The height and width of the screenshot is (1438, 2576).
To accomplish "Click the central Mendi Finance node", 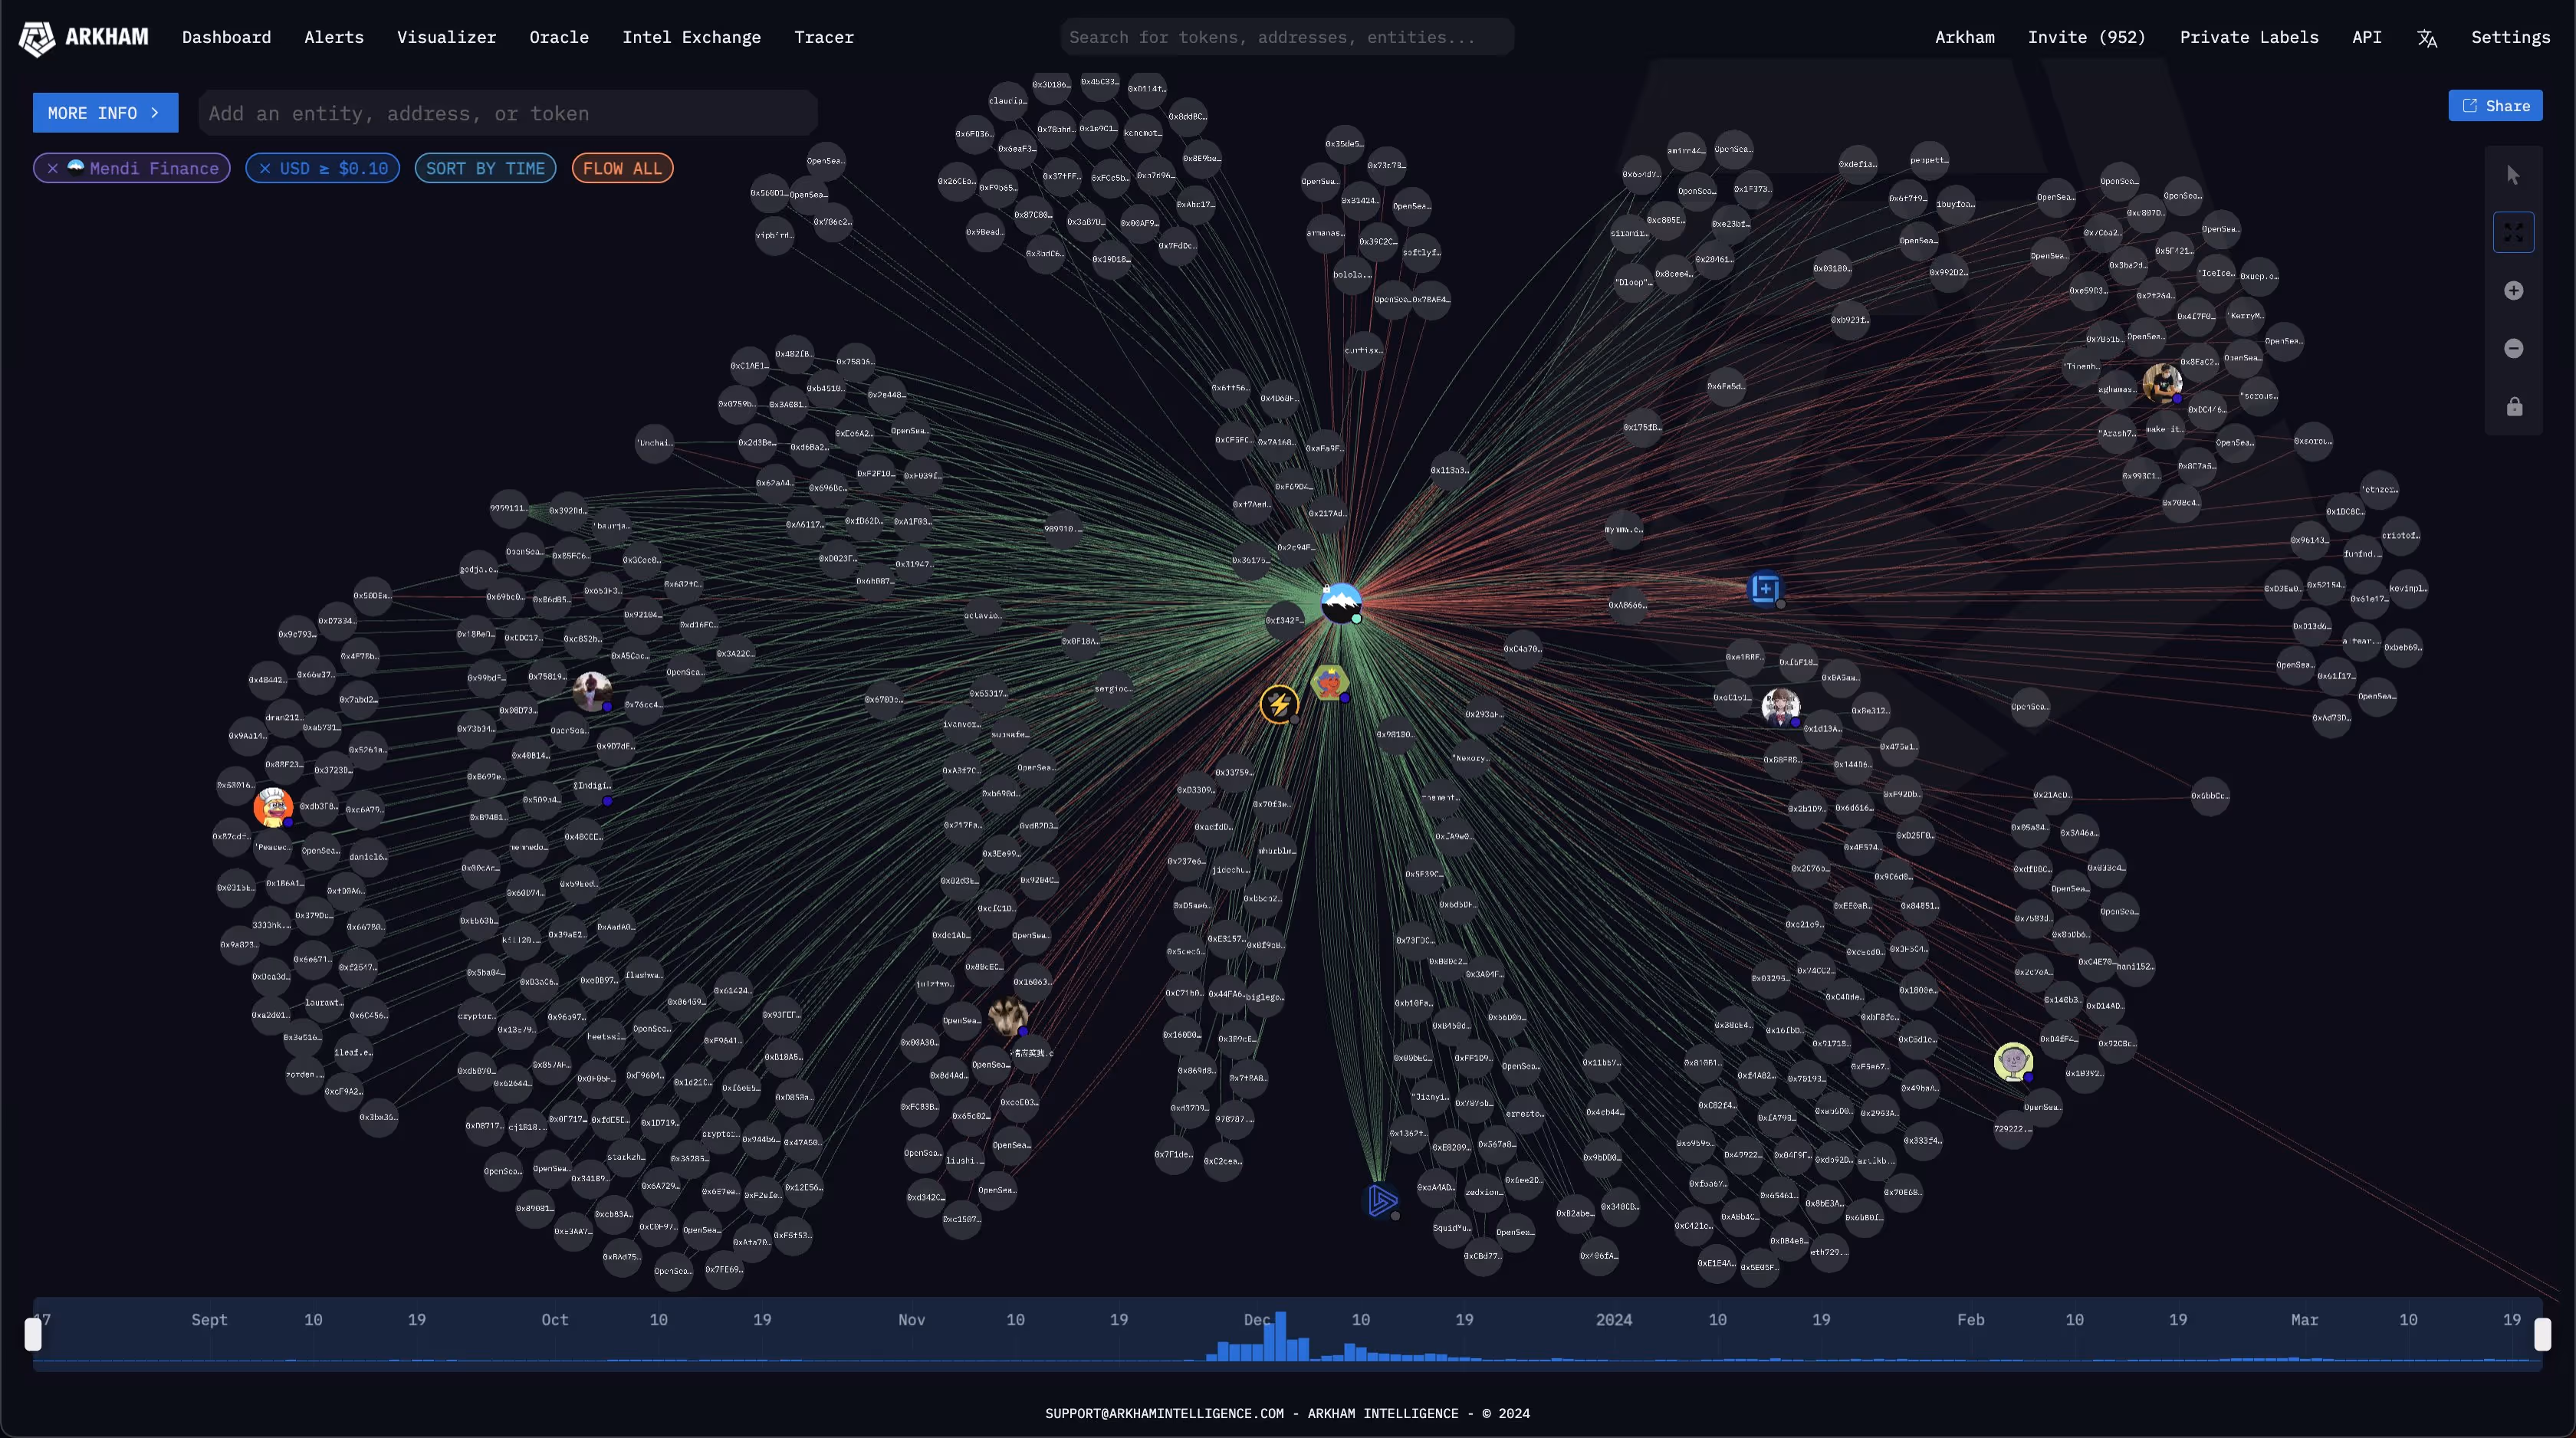I will tap(1340, 603).
